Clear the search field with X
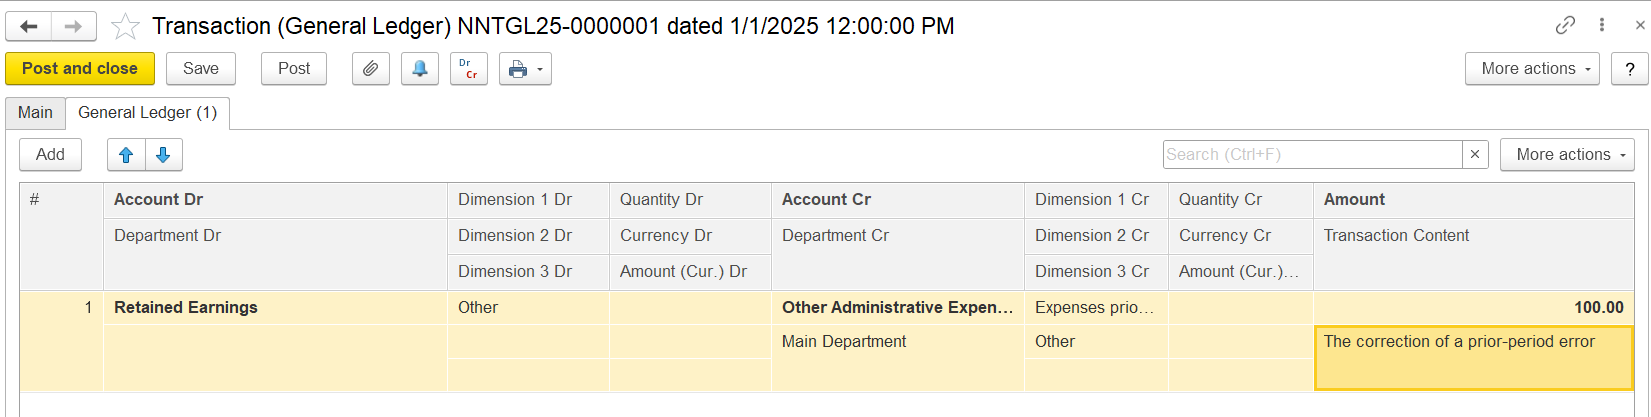This screenshot has height=417, width=1651. point(1475,155)
